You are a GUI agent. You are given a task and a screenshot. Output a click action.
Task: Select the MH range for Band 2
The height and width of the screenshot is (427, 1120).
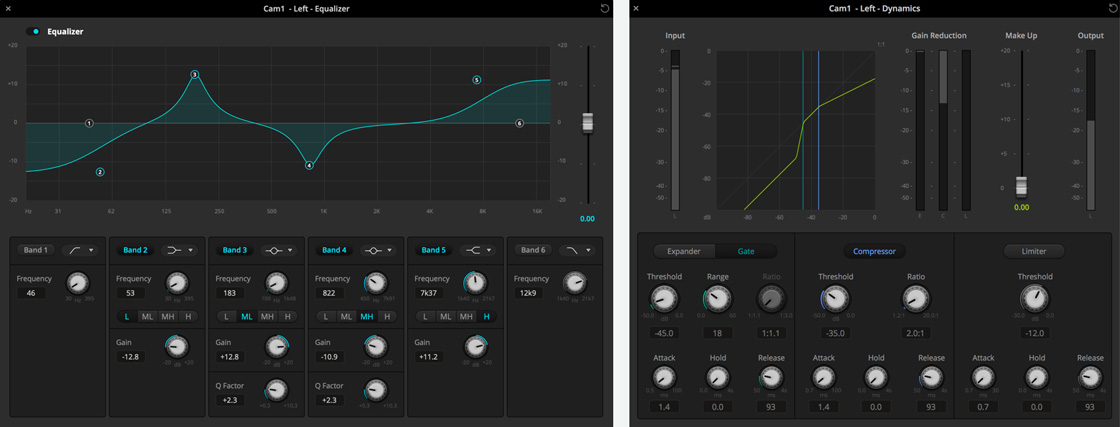pyautogui.click(x=168, y=317)
